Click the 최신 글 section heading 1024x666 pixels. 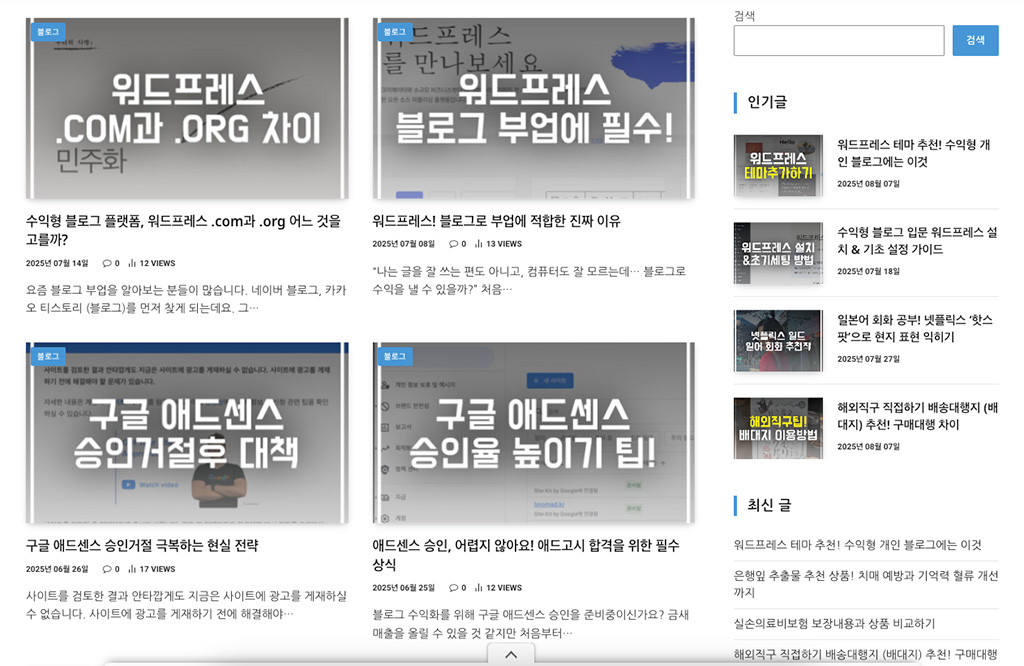[769, 505]
